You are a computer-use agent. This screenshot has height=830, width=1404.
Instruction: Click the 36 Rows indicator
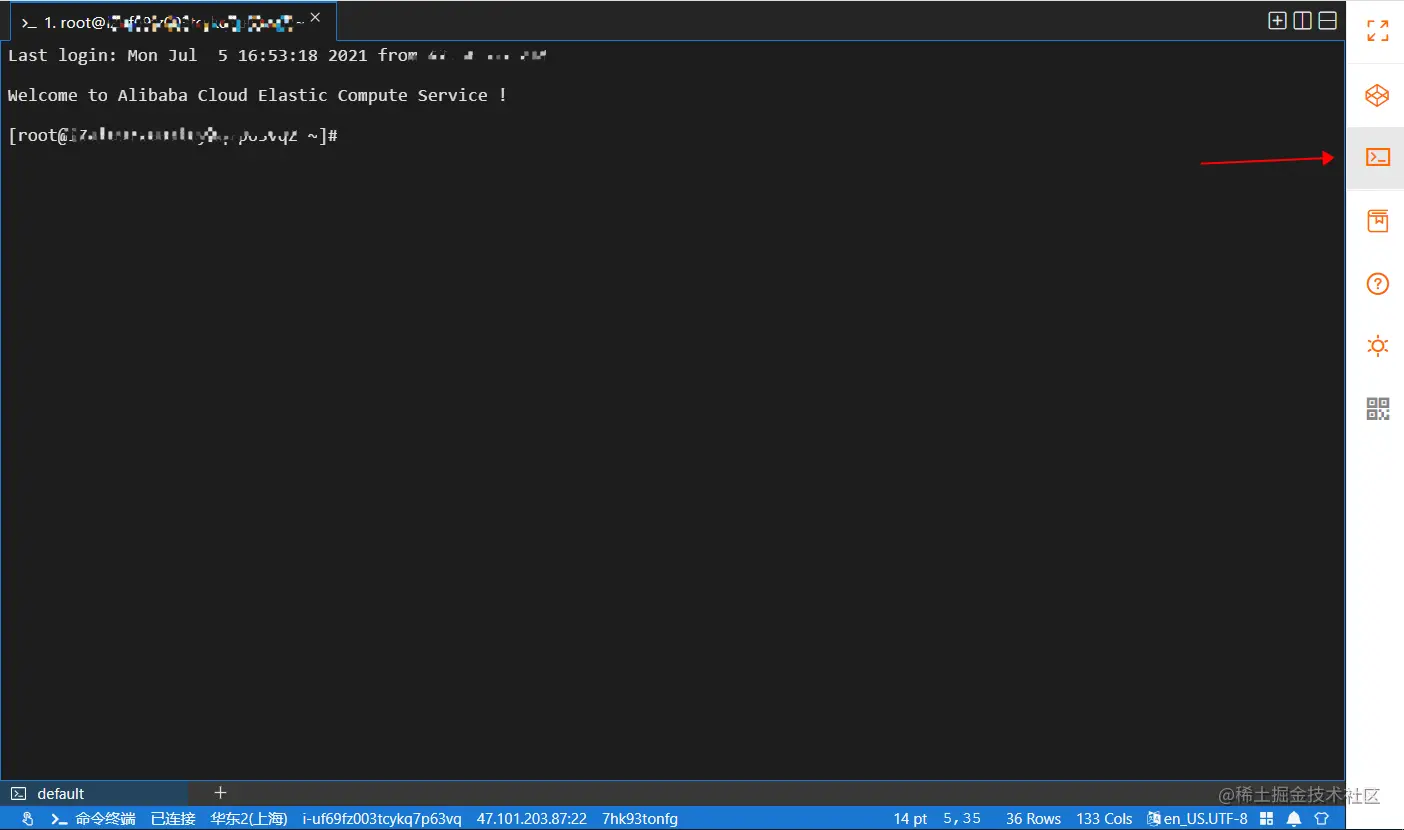pyautogui.click(x=1033, y=819)
